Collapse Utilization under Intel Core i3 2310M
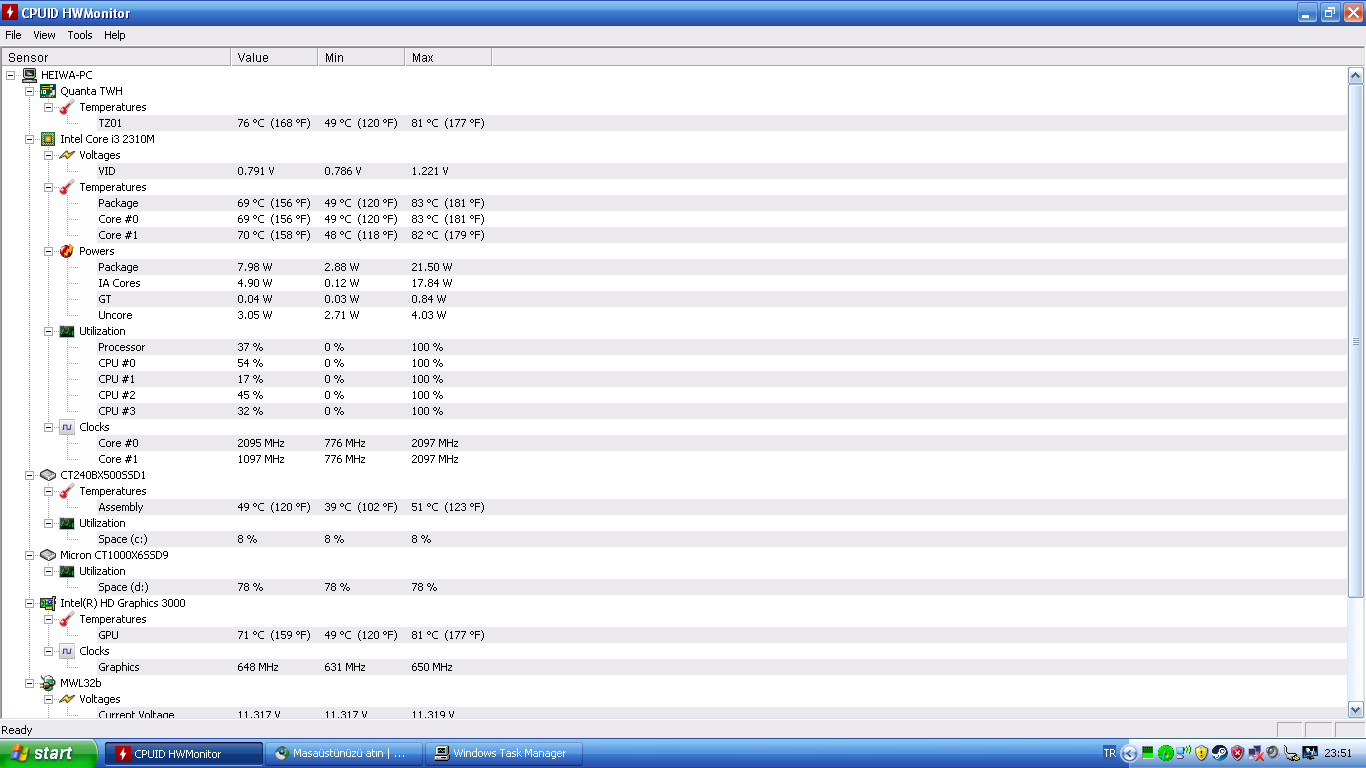The height and width of the screenshot is (768, 1366). click(49, 331)
